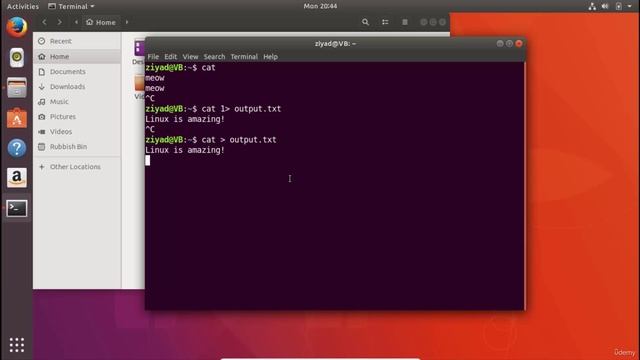Open the terminal Edit menu
The height and width of the screenshot is (360, 640).
click(x=171, y=57)
